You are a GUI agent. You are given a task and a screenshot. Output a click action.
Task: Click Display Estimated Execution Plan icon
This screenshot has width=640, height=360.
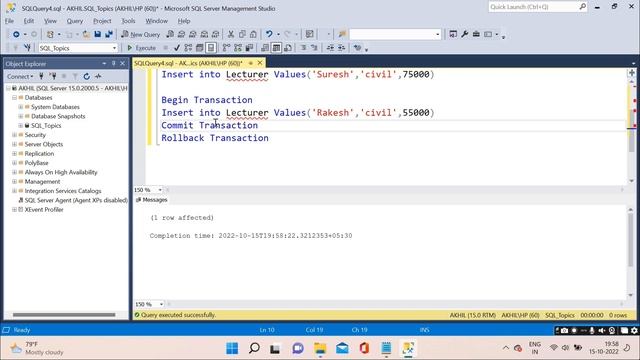pos(188,48)
